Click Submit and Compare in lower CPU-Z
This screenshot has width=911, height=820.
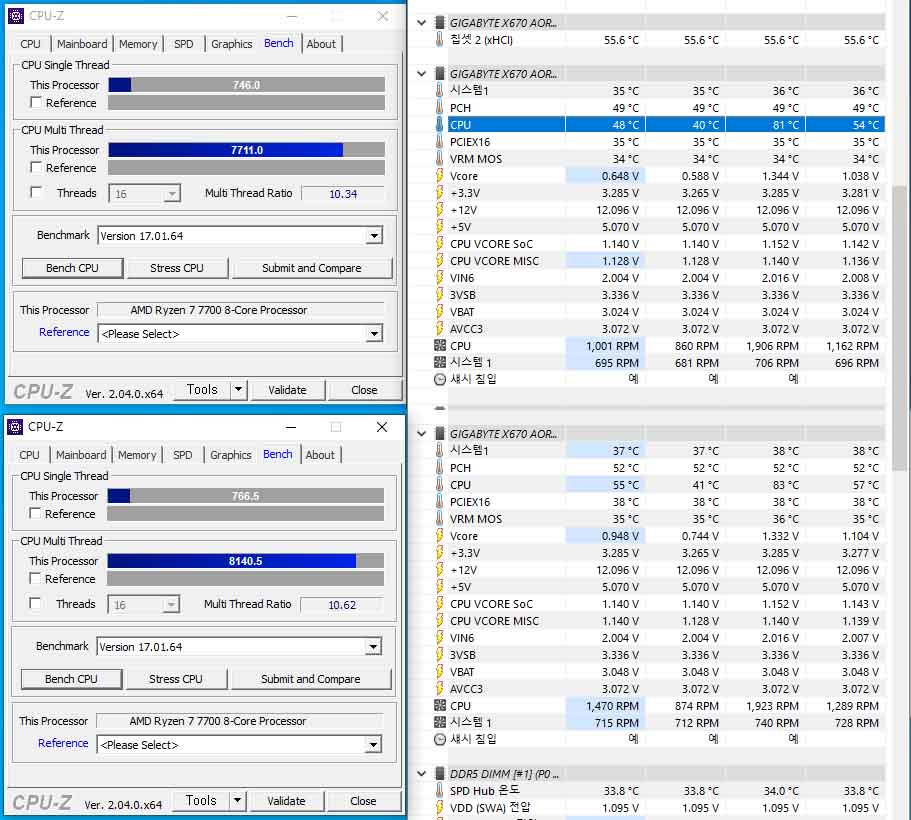311,679
